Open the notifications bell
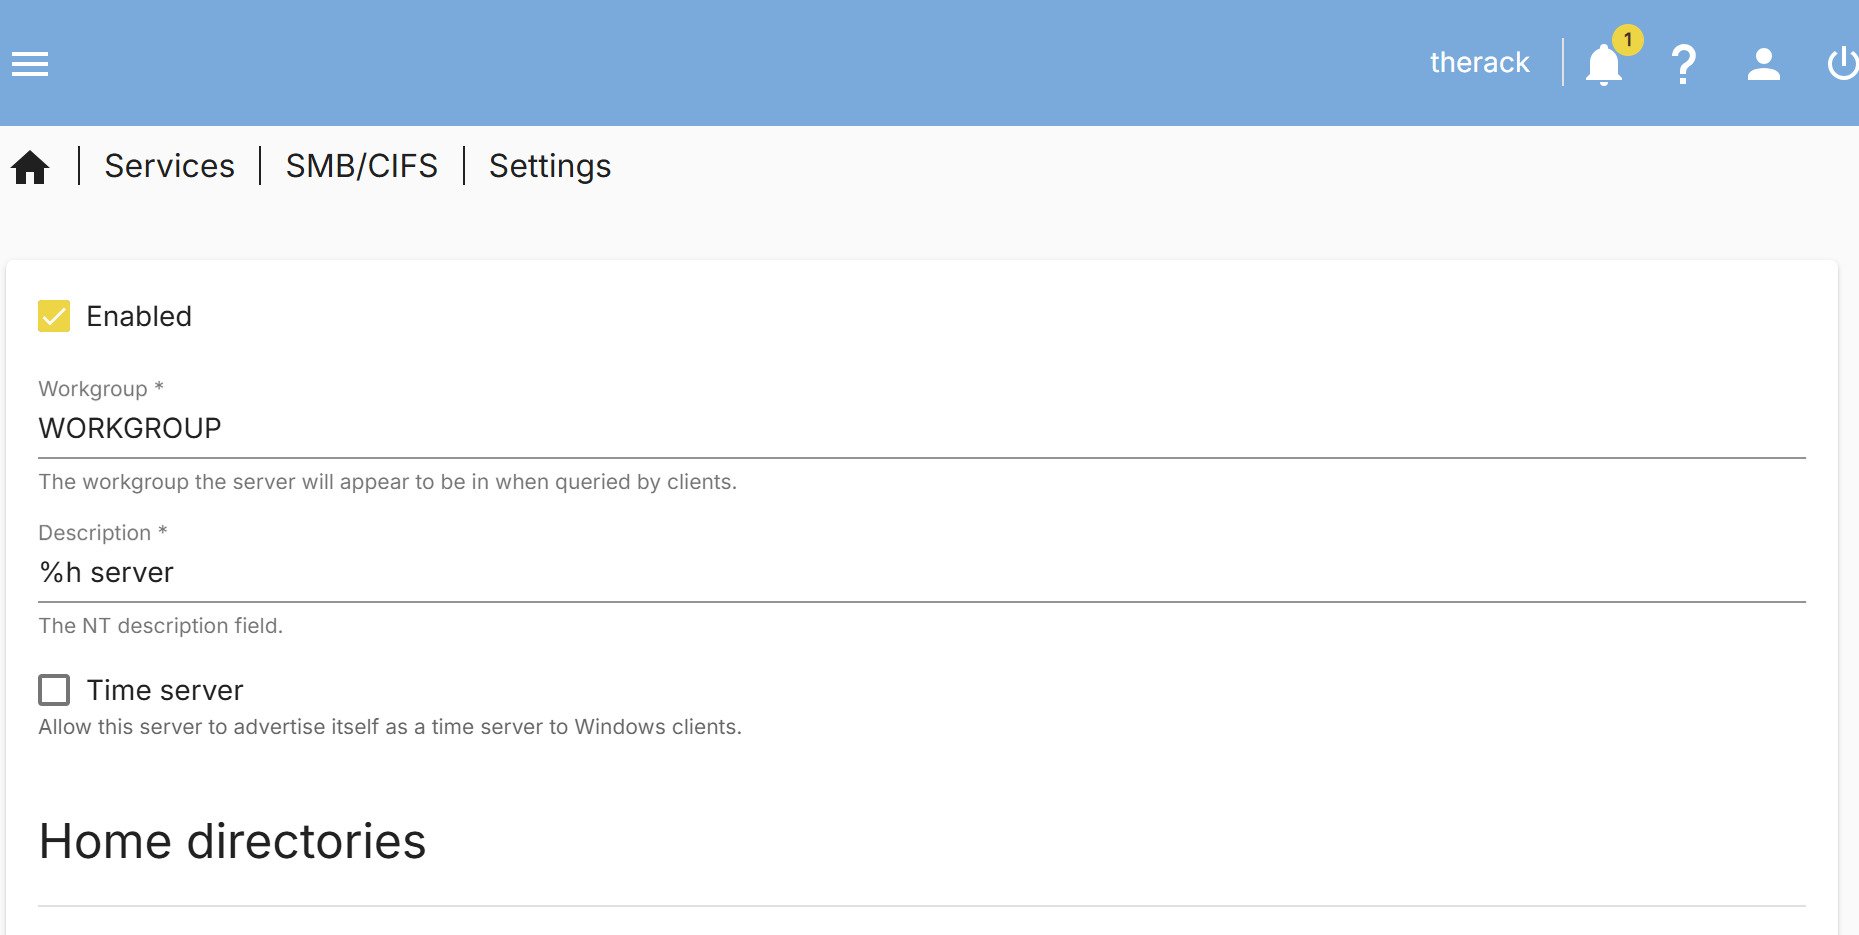1859x935 pixels. click(x=1603, y=65)
